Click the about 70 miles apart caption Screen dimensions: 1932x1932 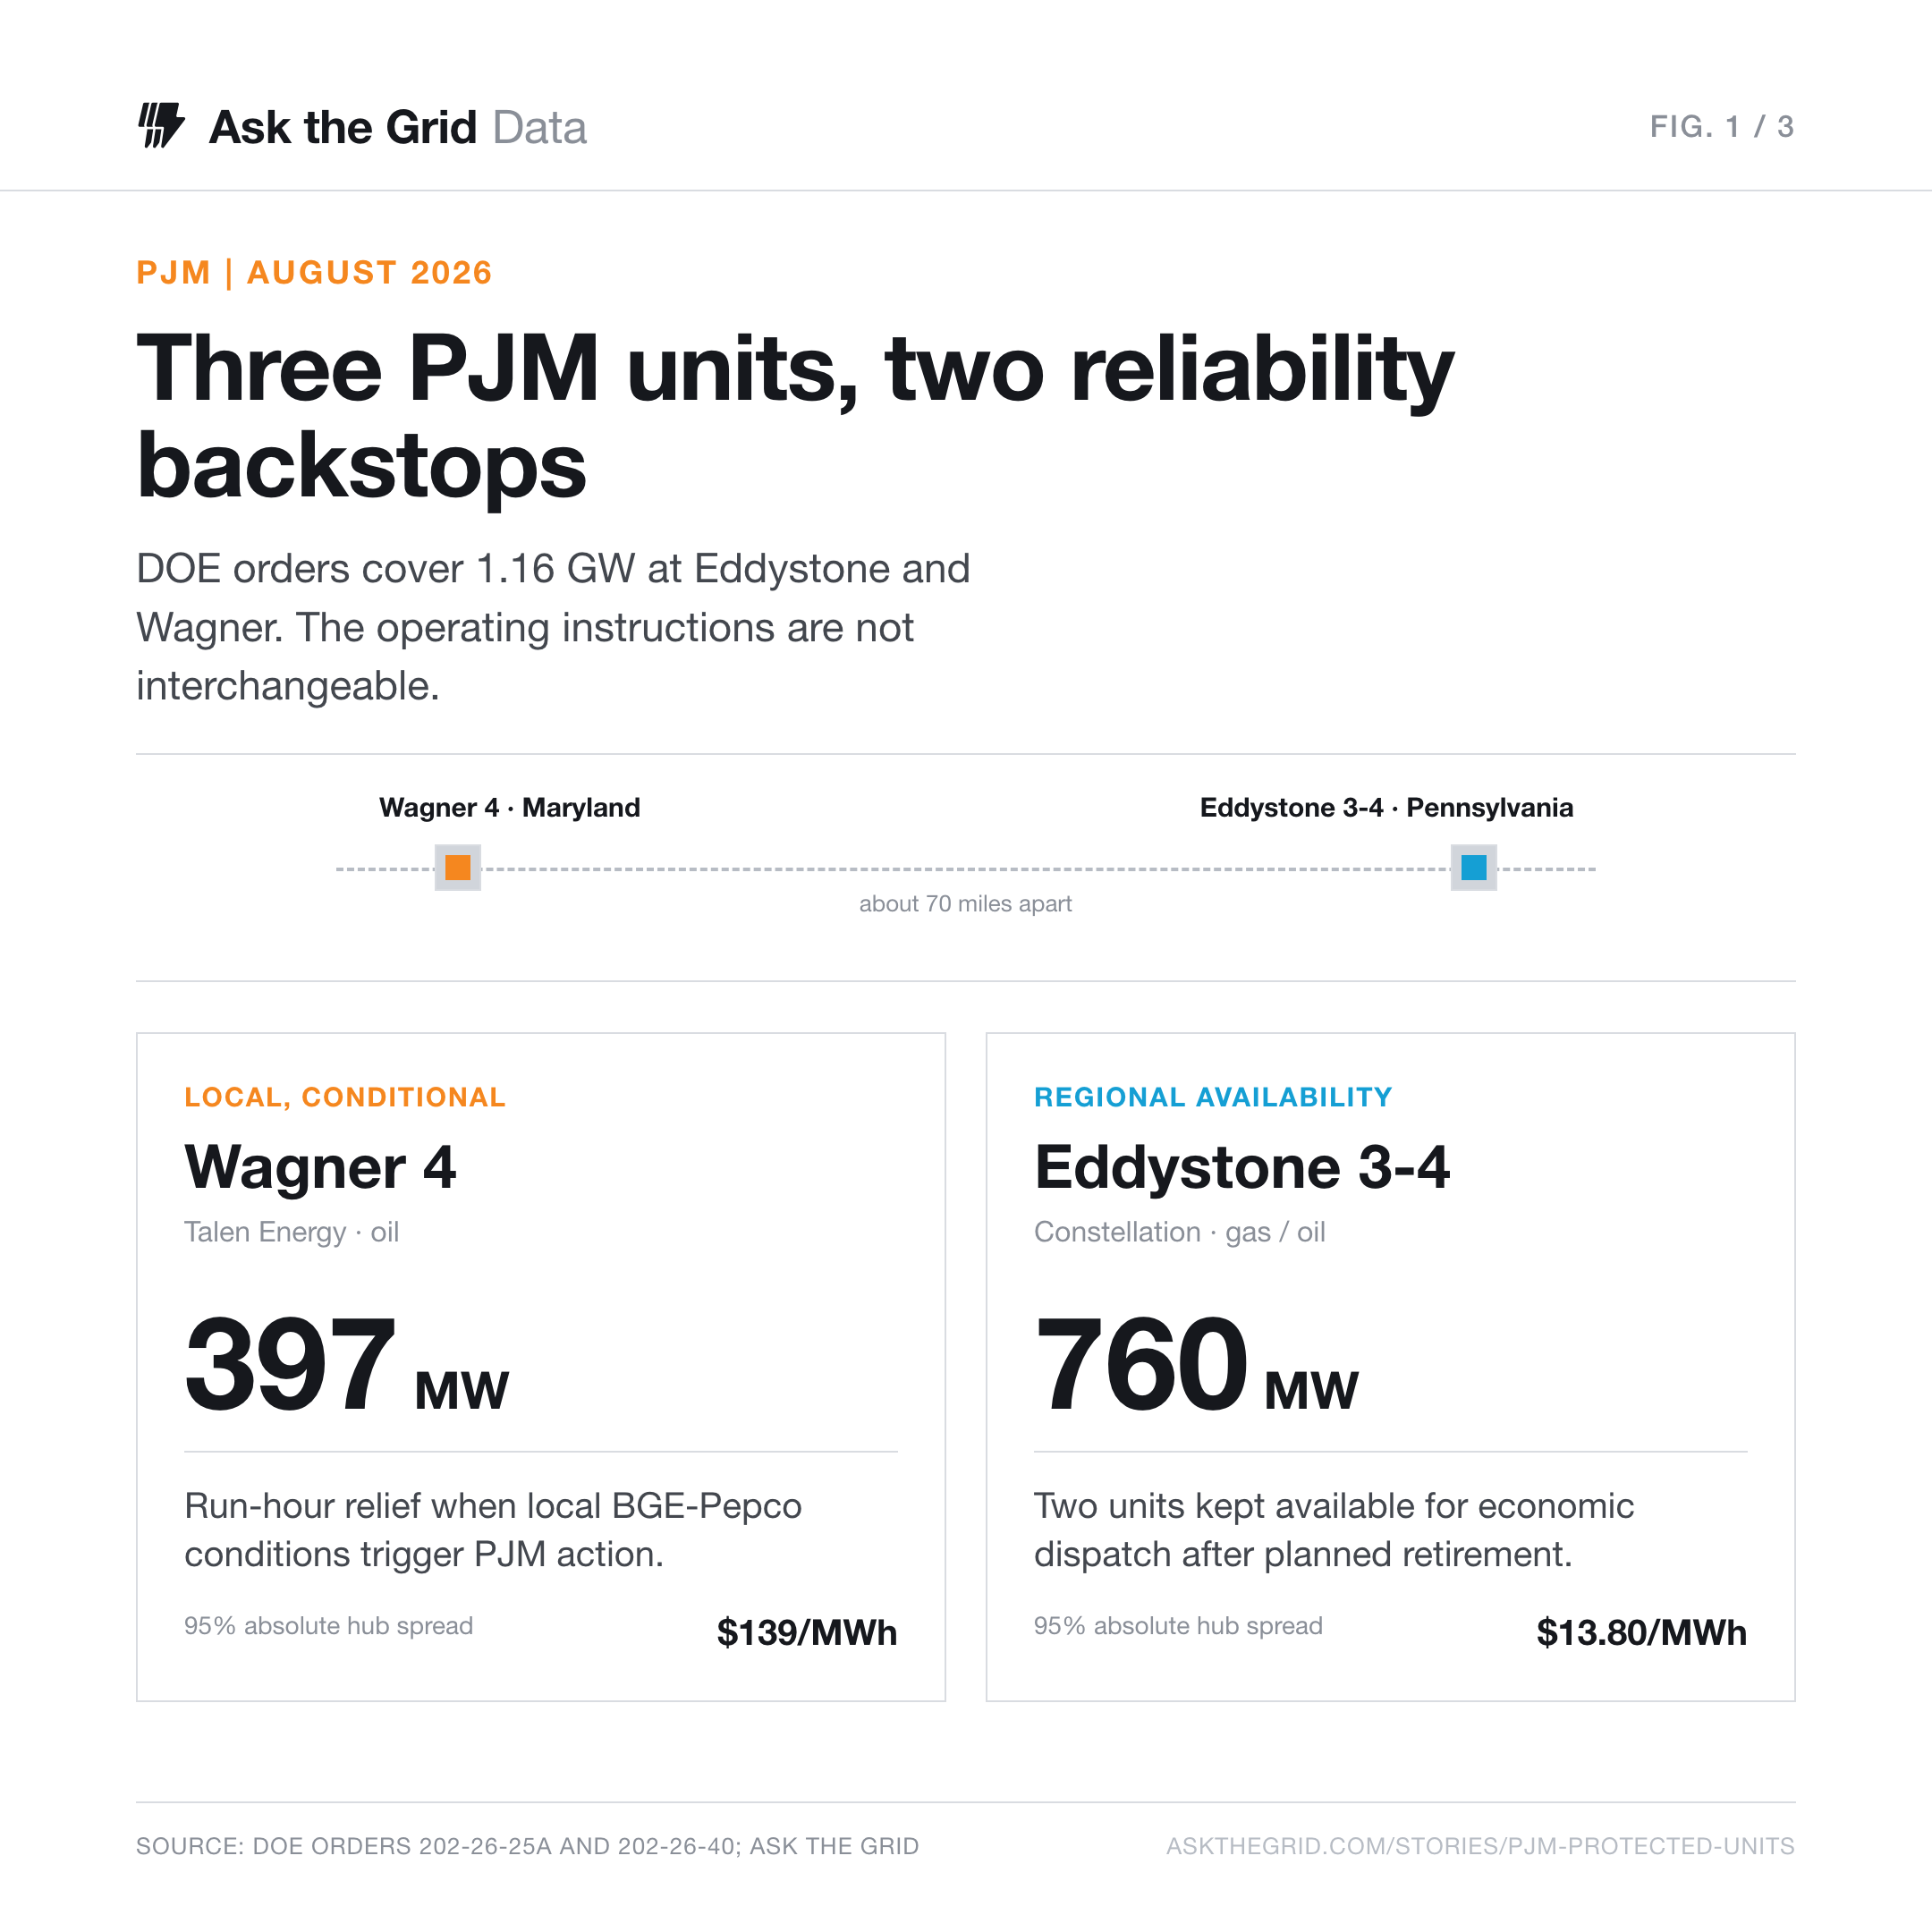pos(965,904)
